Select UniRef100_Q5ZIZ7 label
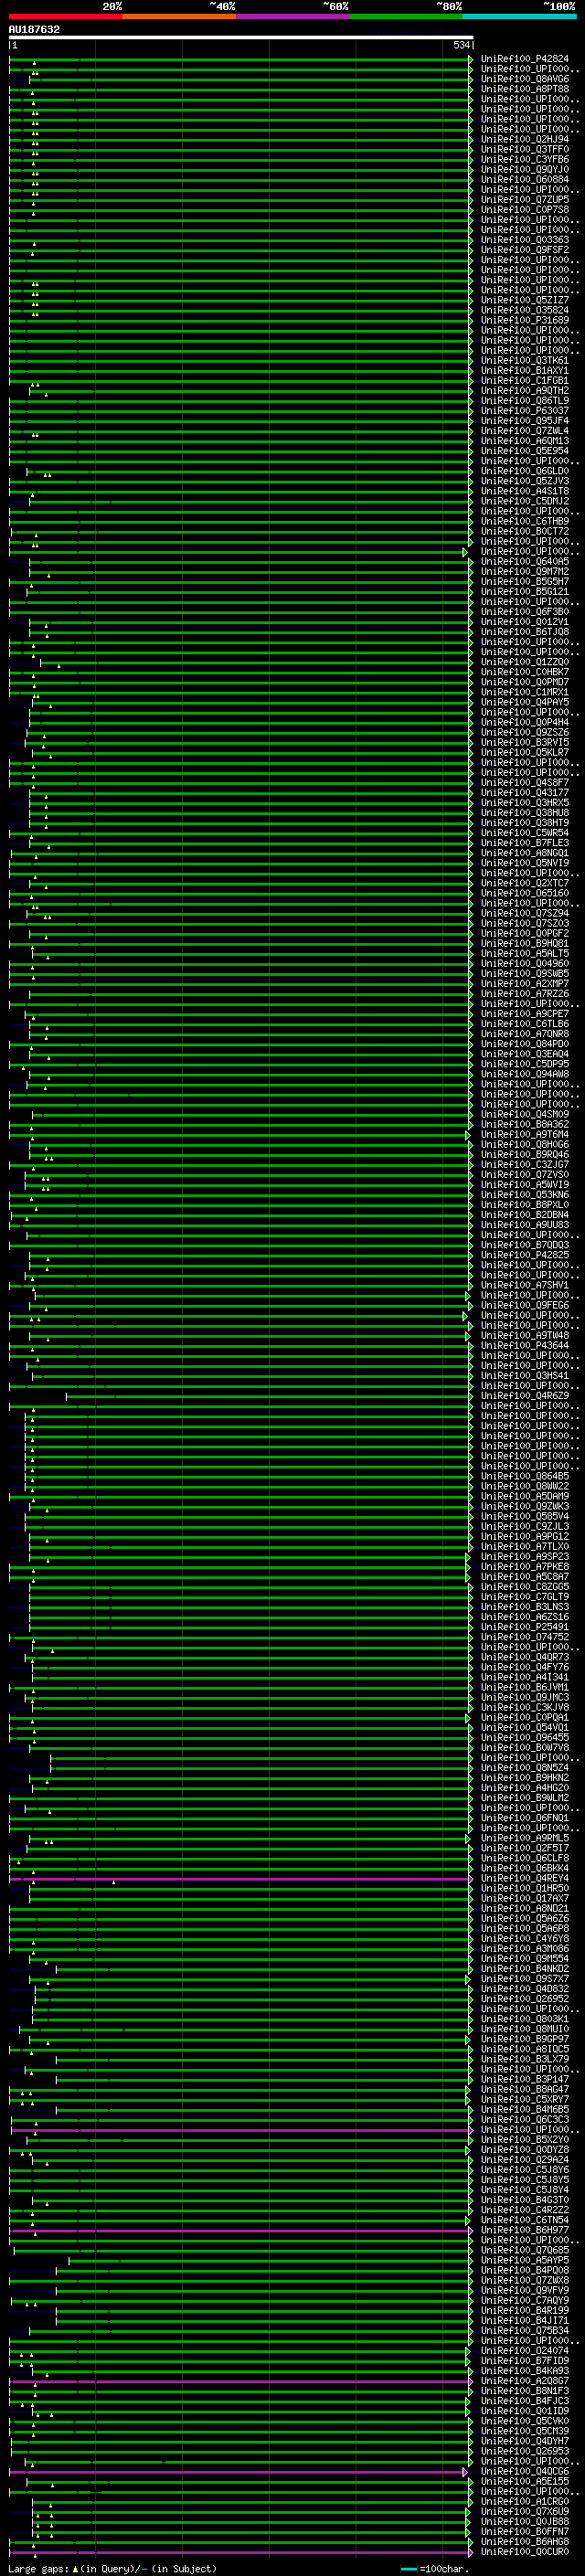This screenshot has width=585, height=2576. point(525,300)
